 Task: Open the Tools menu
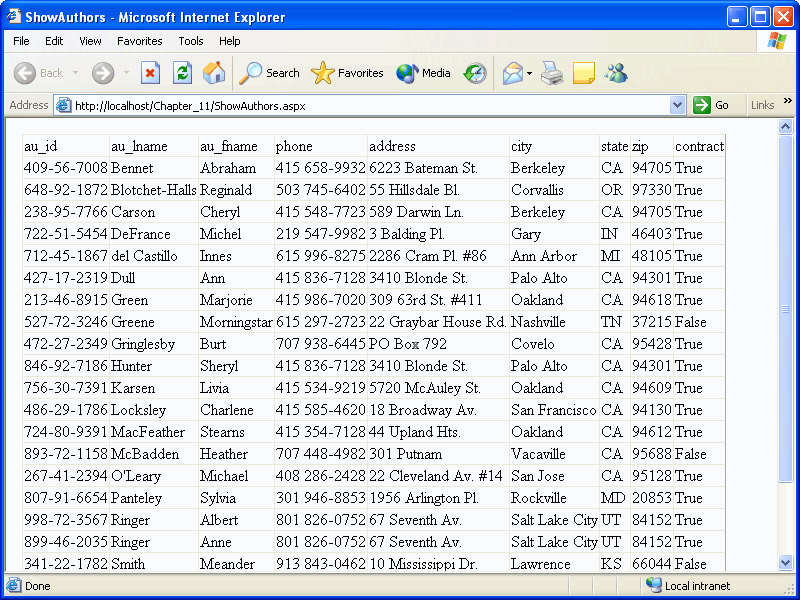(191, 41)
